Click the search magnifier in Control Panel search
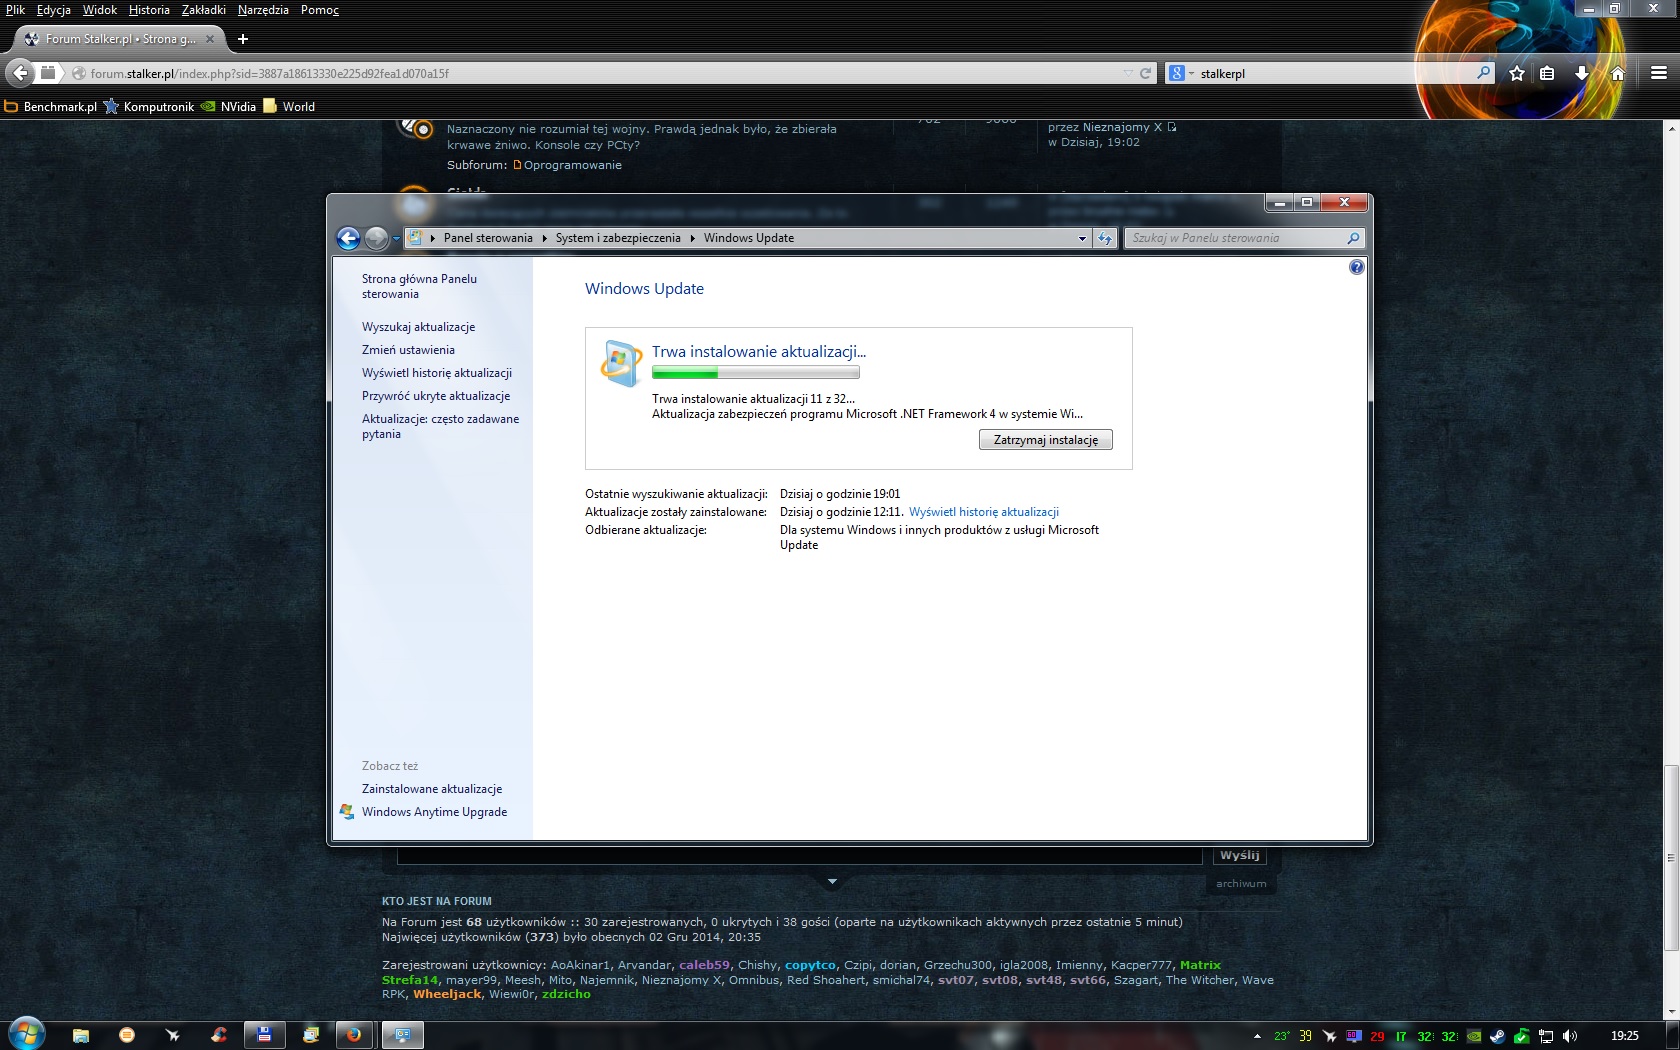The height and width of the screenshot is (1050, 1680). point(1353,238)
